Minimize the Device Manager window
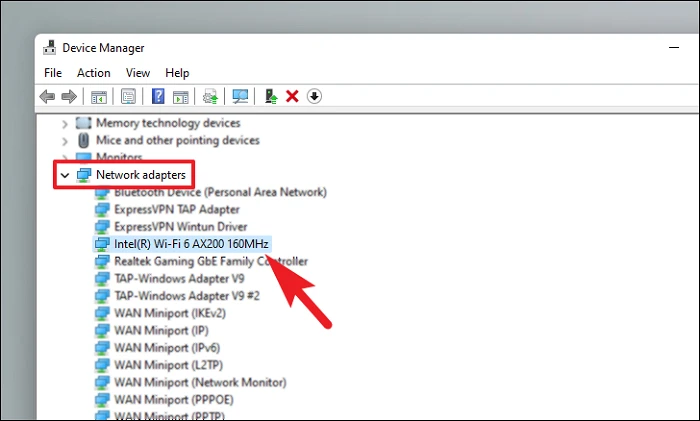The height and width of the screenshot is (421, 700). [x=674, y=47]
